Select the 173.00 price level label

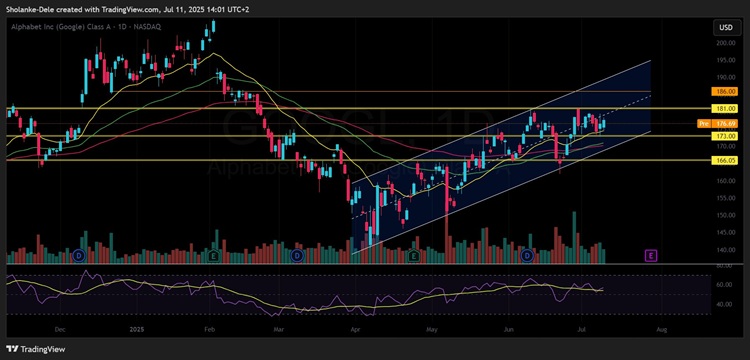pos(724,136)
